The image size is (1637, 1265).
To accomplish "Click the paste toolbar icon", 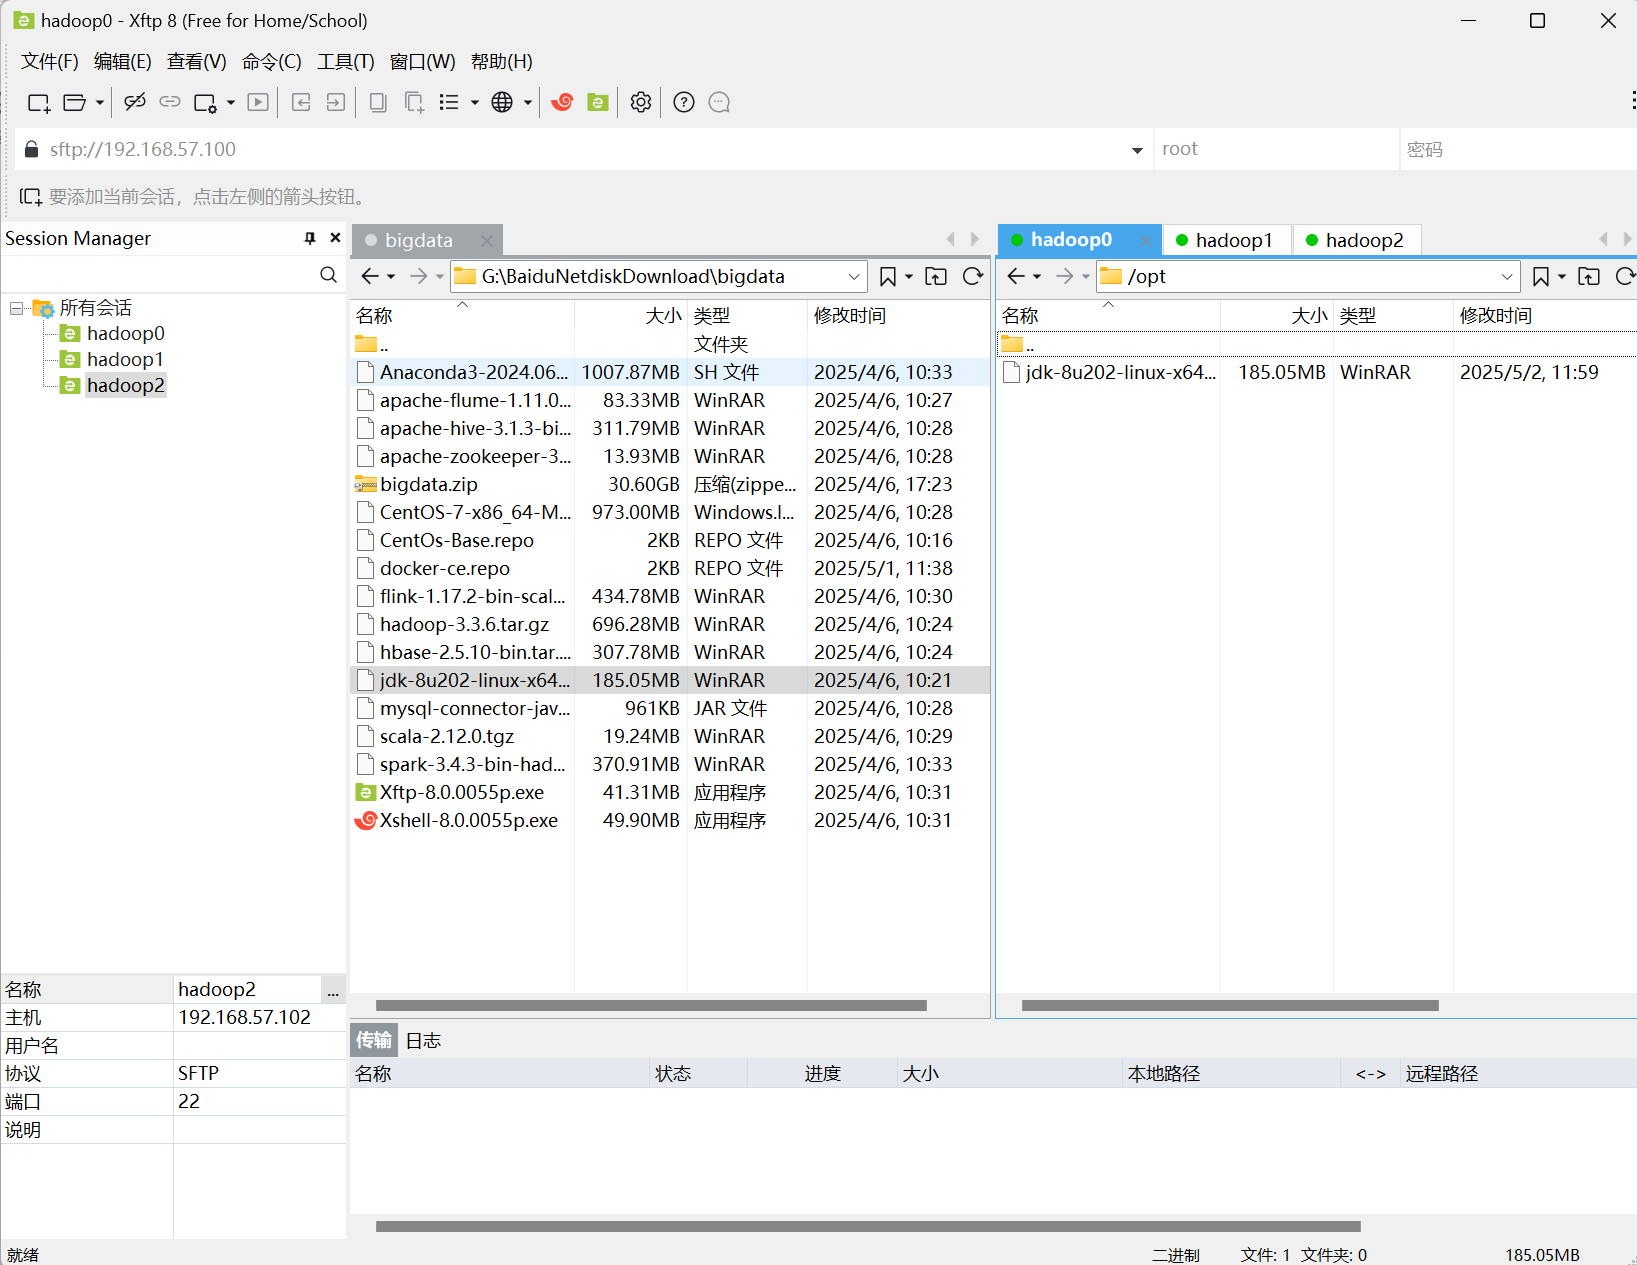I will pyautogui.click(x=414, y=102).
